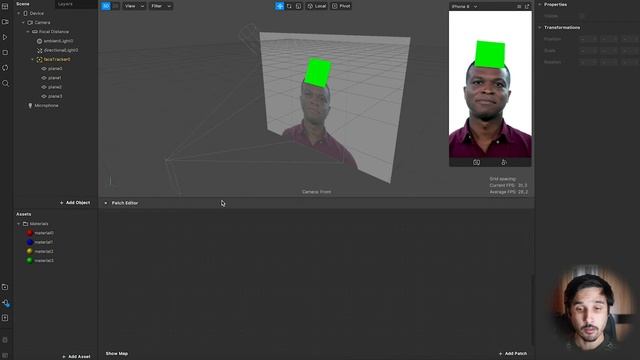
Task: Collapse the Device tree node
Action: coord(18,13)
